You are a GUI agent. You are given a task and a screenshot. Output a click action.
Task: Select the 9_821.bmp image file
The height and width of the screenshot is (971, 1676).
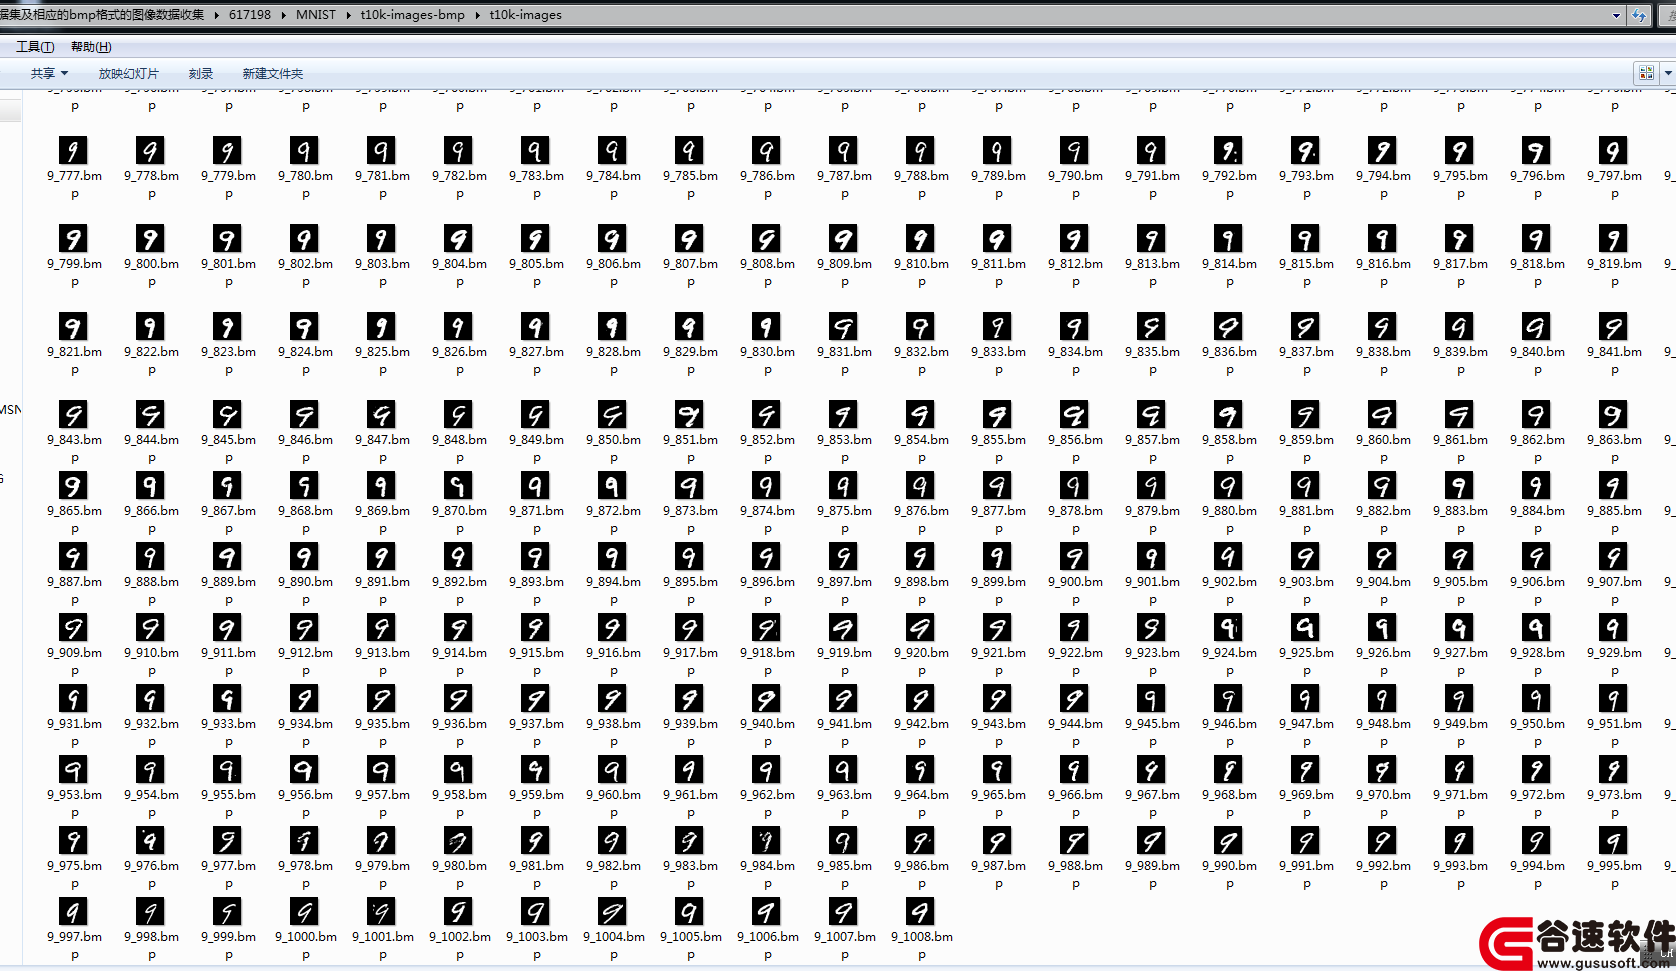tap(74, 342)
